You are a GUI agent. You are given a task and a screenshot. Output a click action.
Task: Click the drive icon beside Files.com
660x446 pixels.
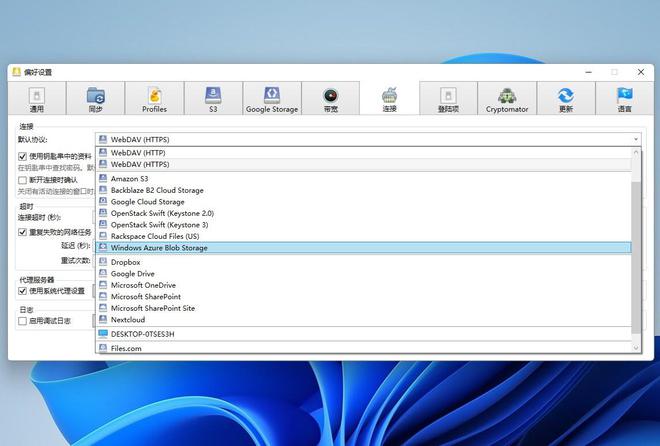(x=103, y=348)
